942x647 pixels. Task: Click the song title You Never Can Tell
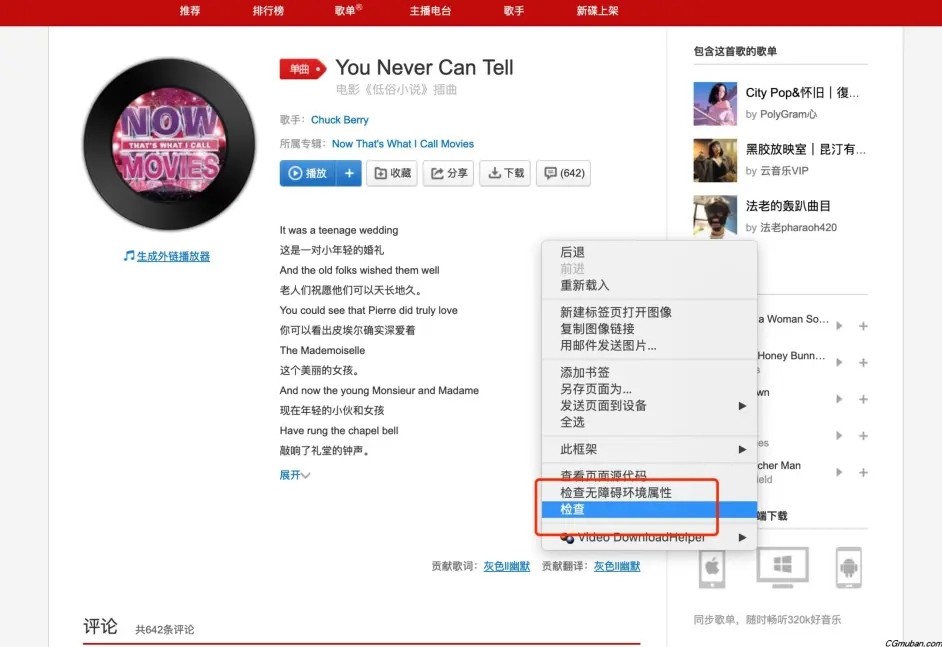pos(424,67)
